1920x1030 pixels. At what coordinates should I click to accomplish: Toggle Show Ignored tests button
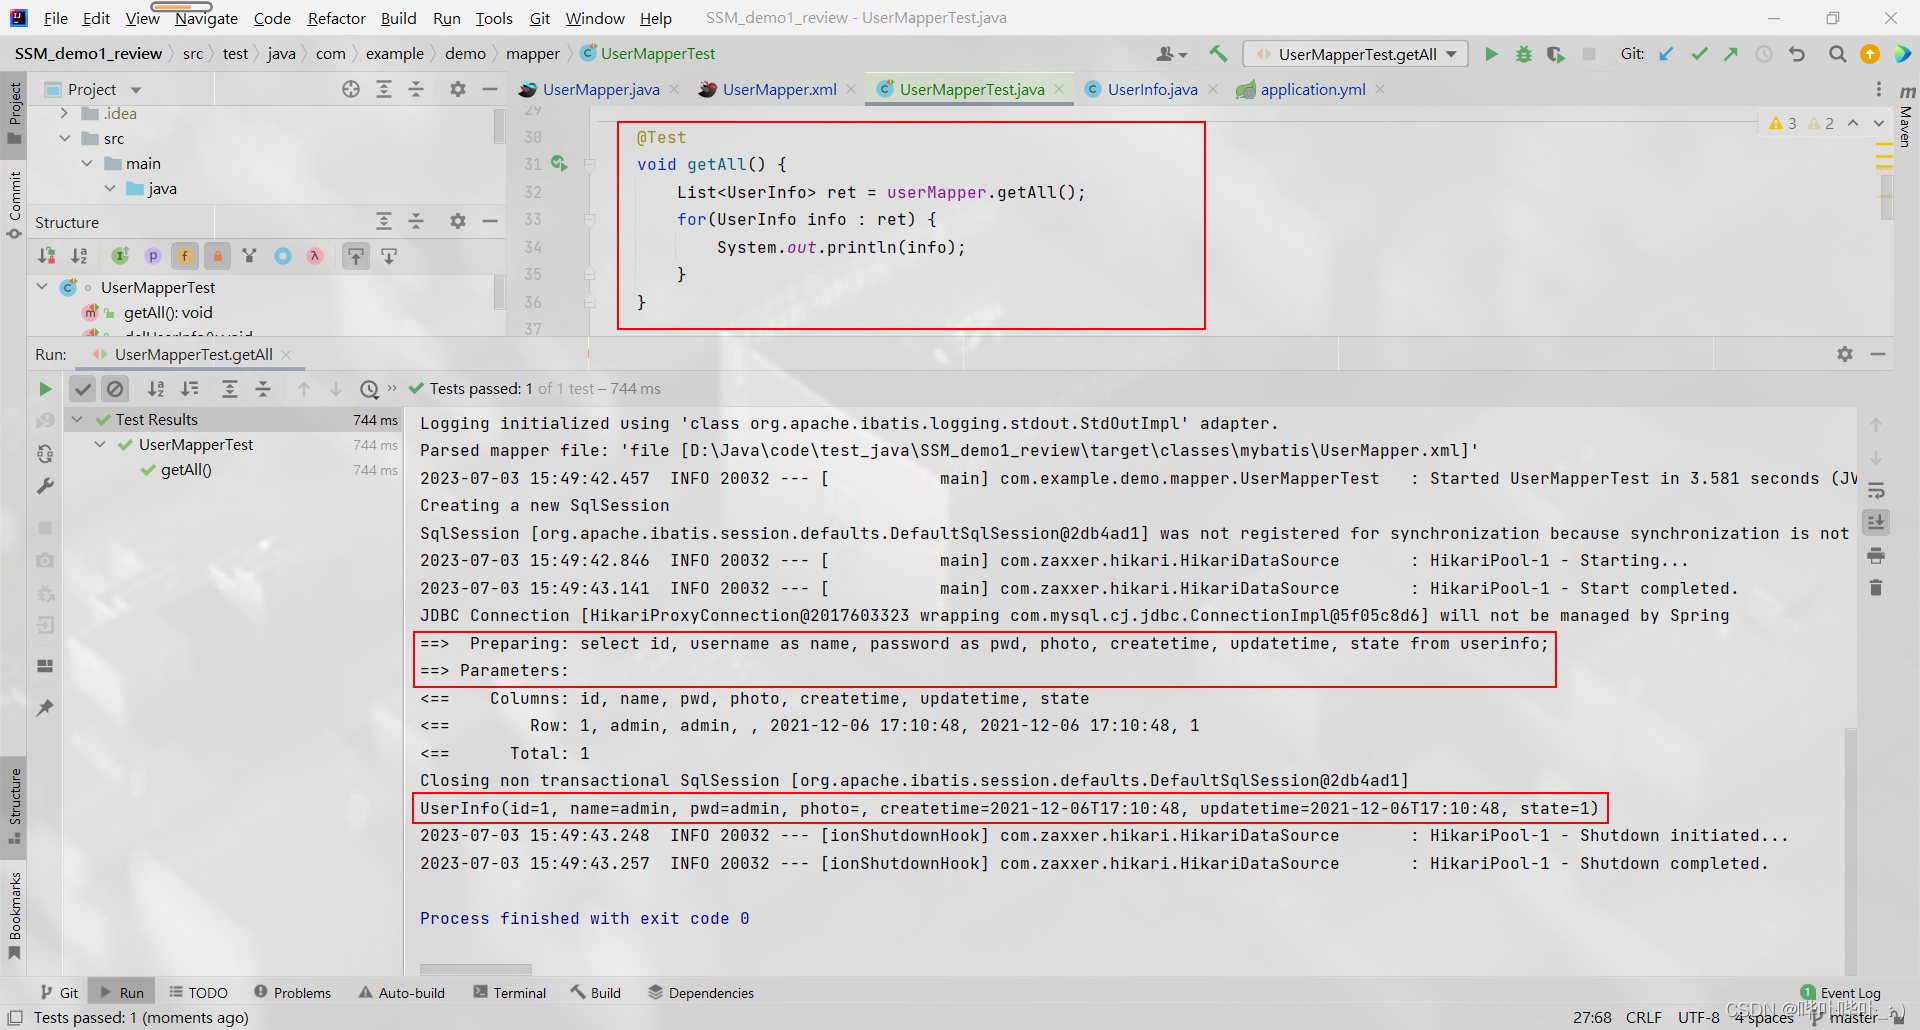(115, 389)
